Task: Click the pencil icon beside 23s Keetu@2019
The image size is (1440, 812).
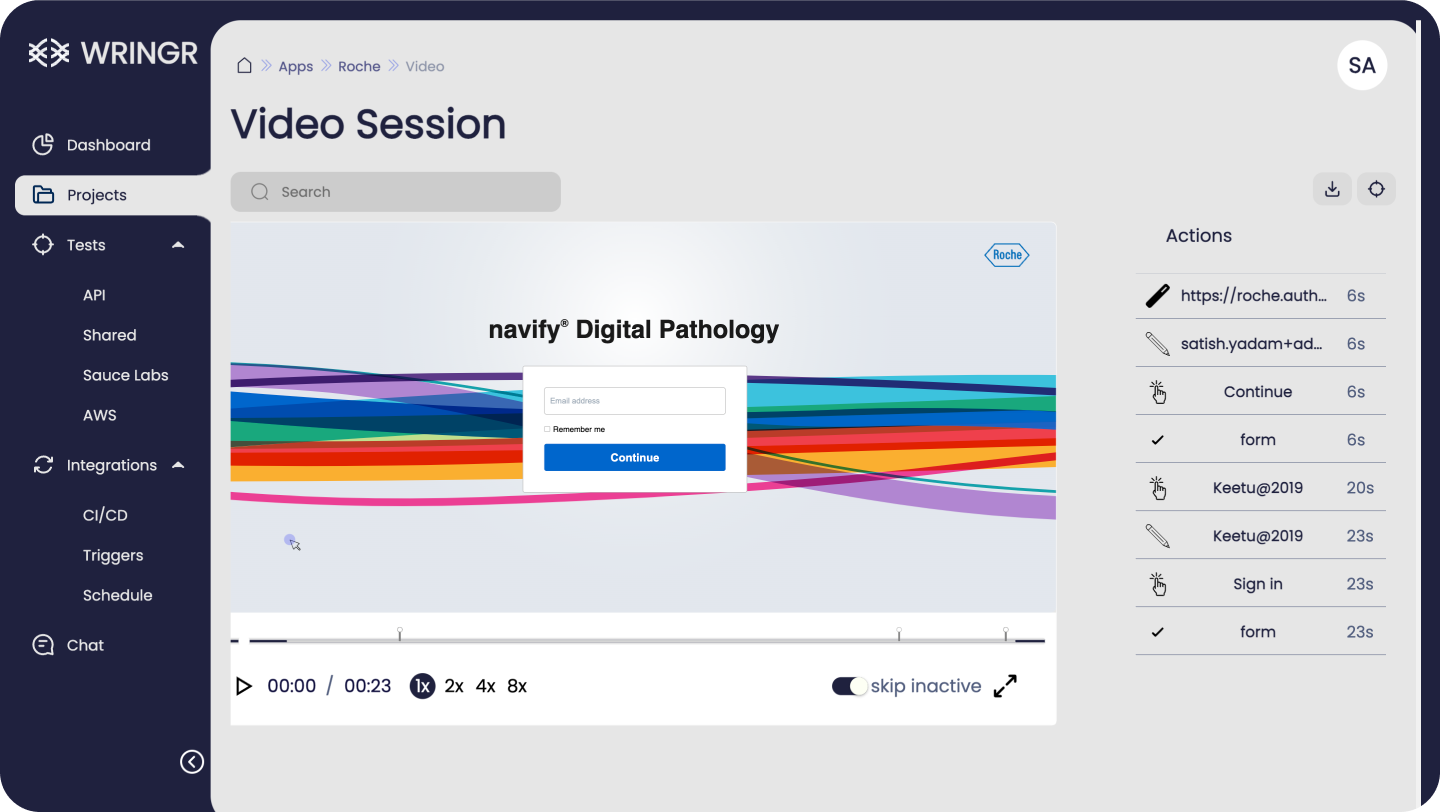Action: pyautogui.click(x=1158, y=535)
